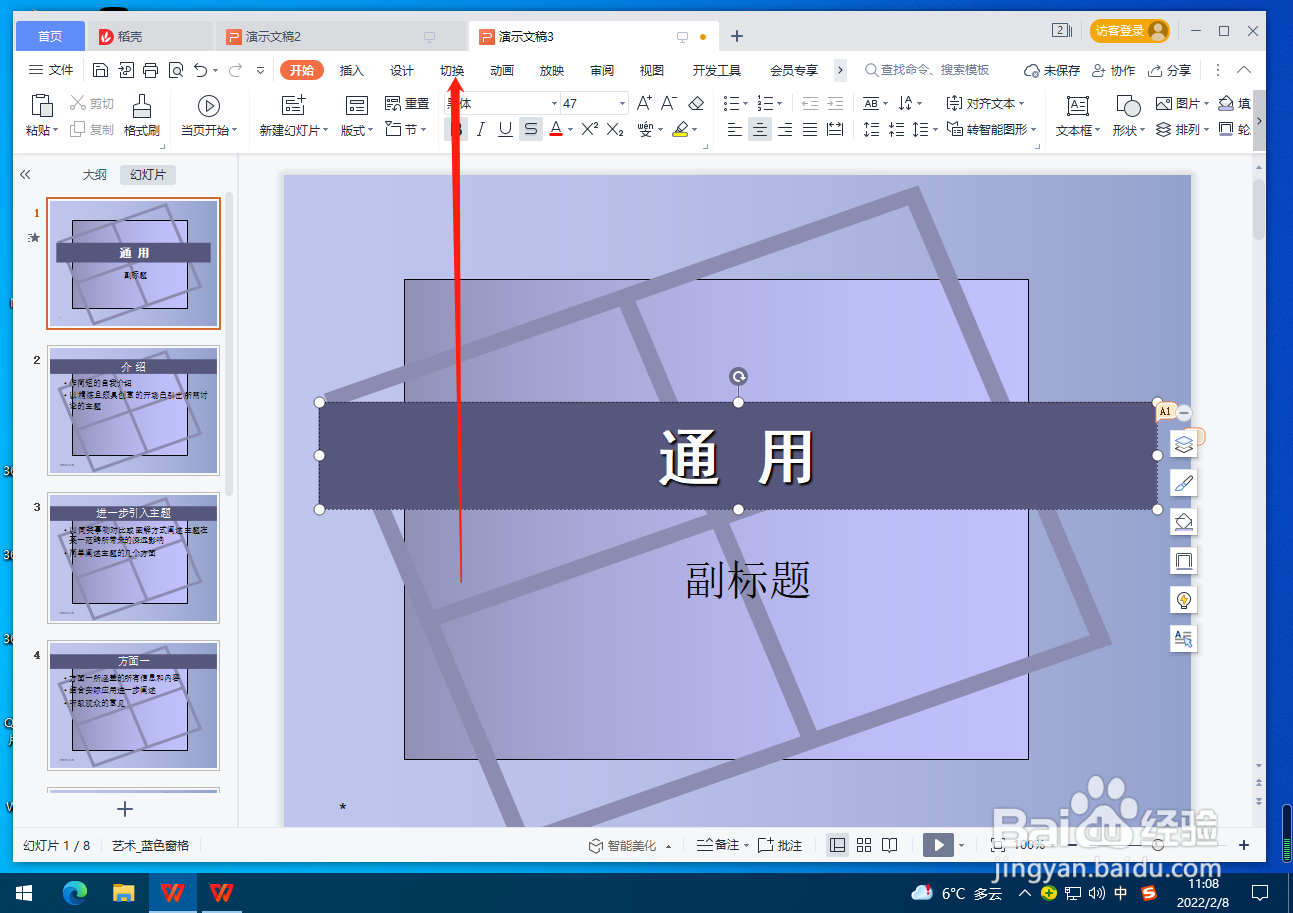Toggle Underline formatting
Viewport: 1293px width, 913px height.
pos(506,129)
